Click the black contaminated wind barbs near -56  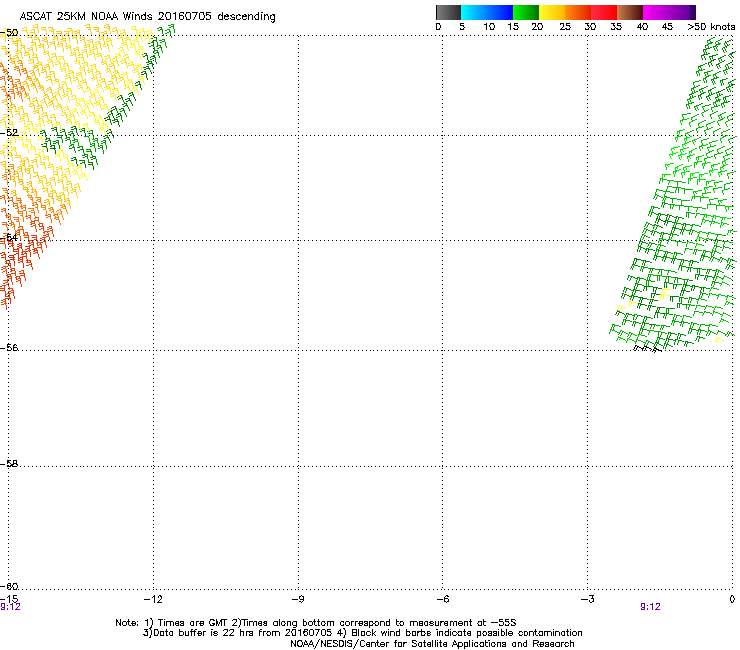647,349
